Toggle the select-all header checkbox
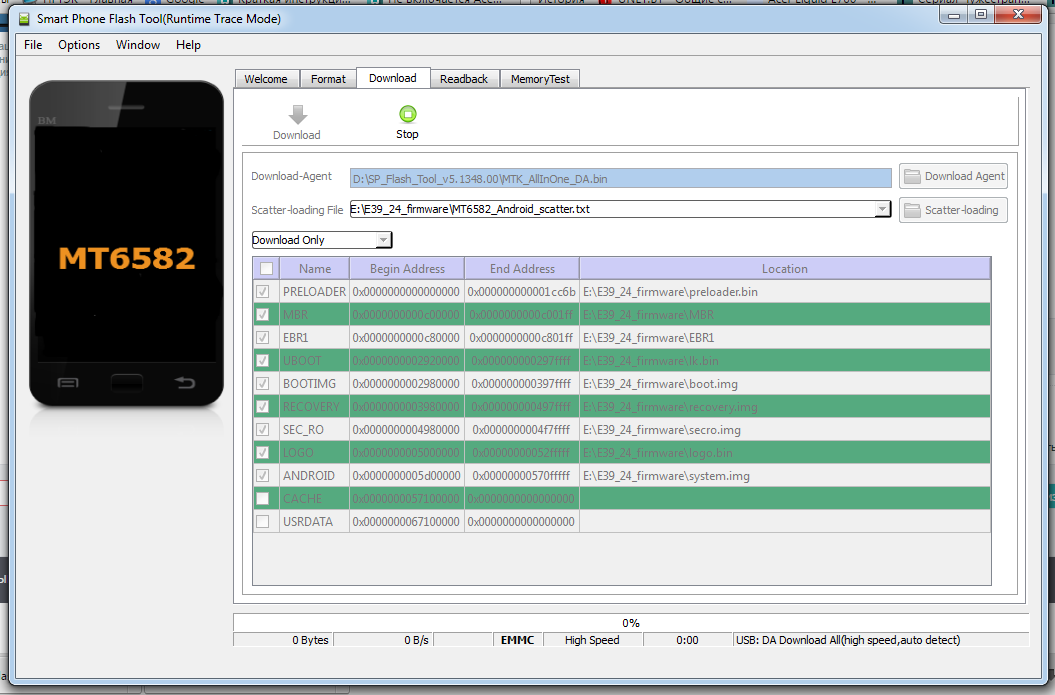Screen dimensions: 1055x695 coord(266,268)
